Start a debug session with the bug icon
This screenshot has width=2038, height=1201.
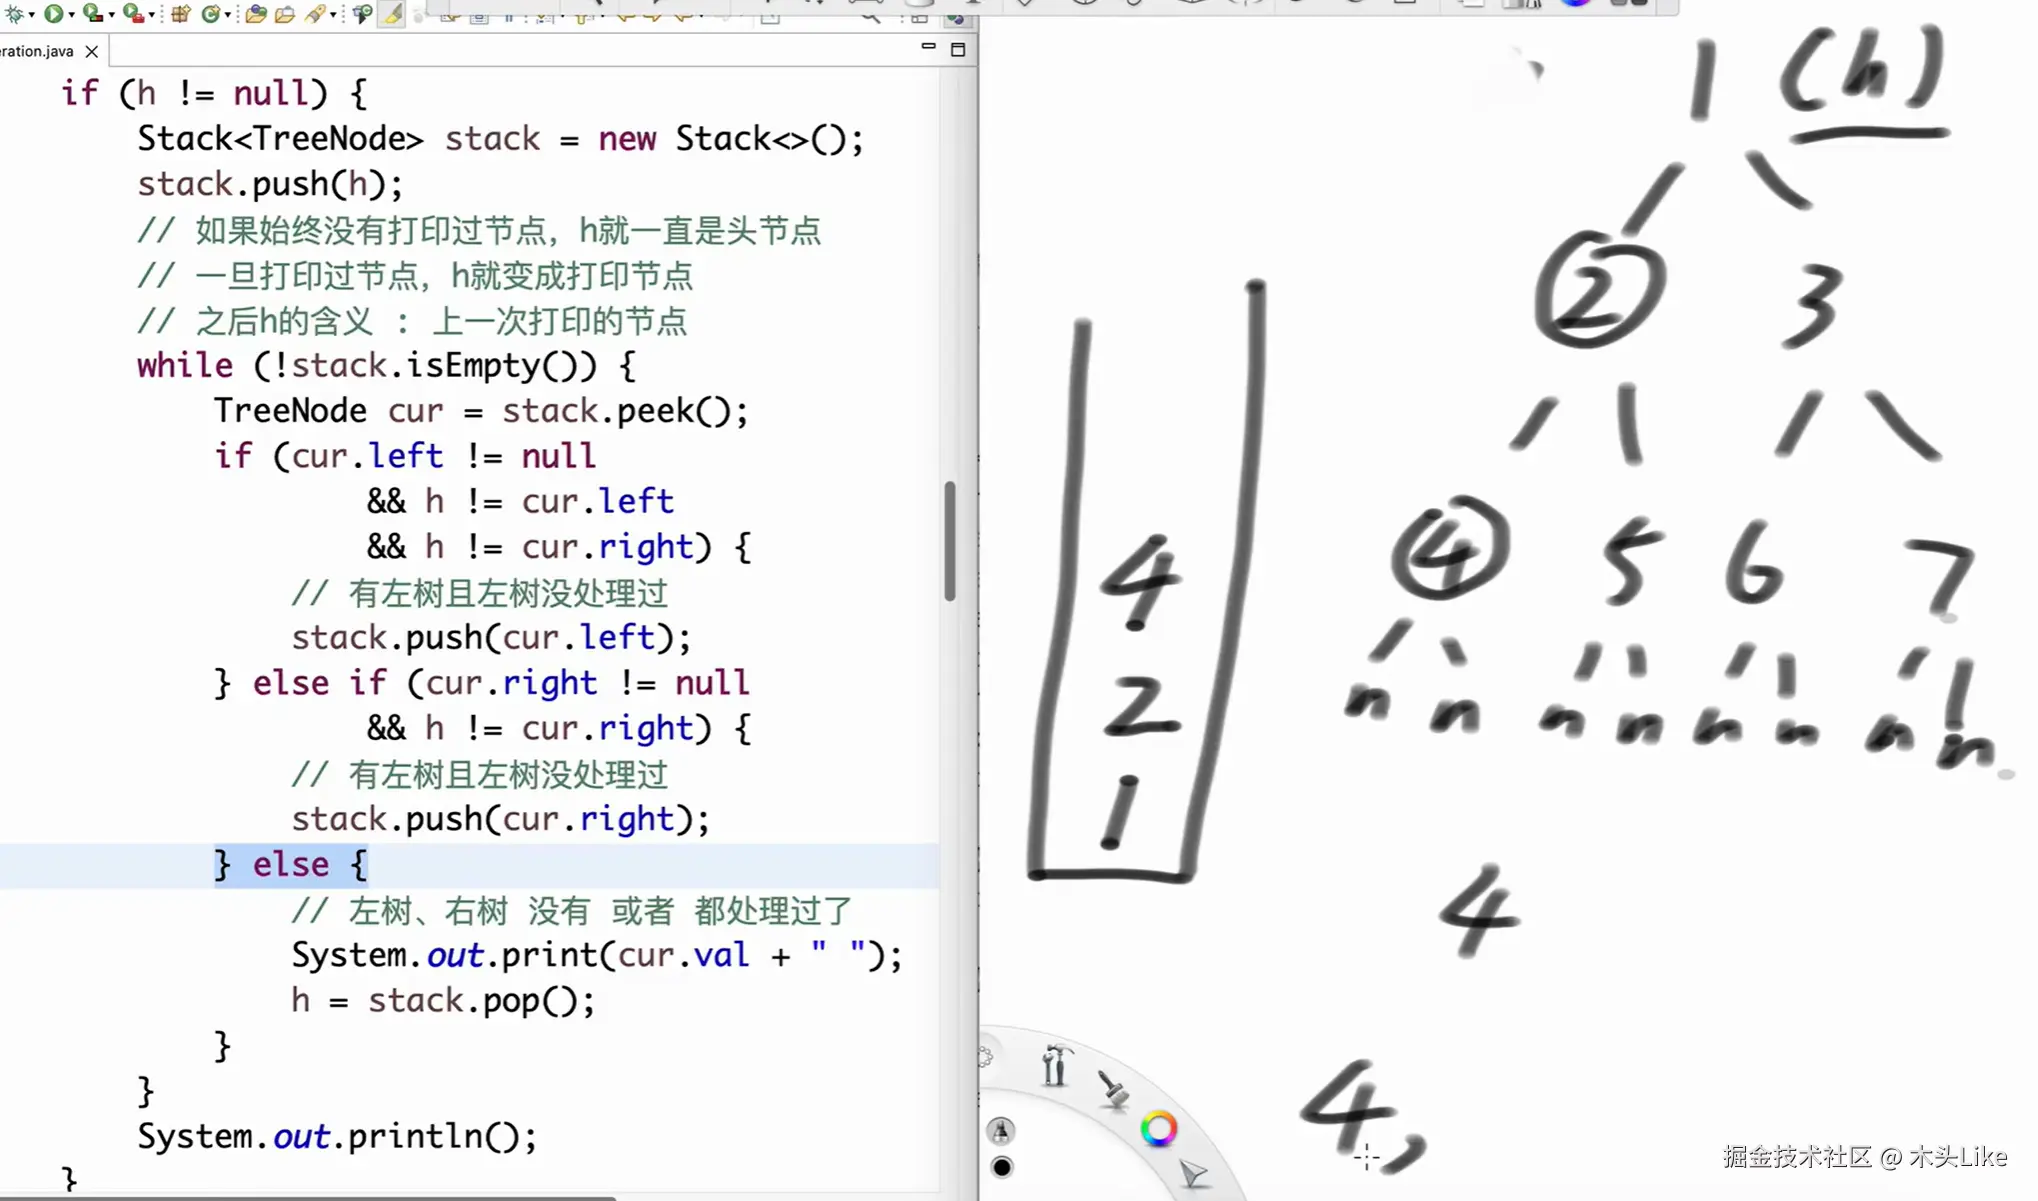point(13,14)
